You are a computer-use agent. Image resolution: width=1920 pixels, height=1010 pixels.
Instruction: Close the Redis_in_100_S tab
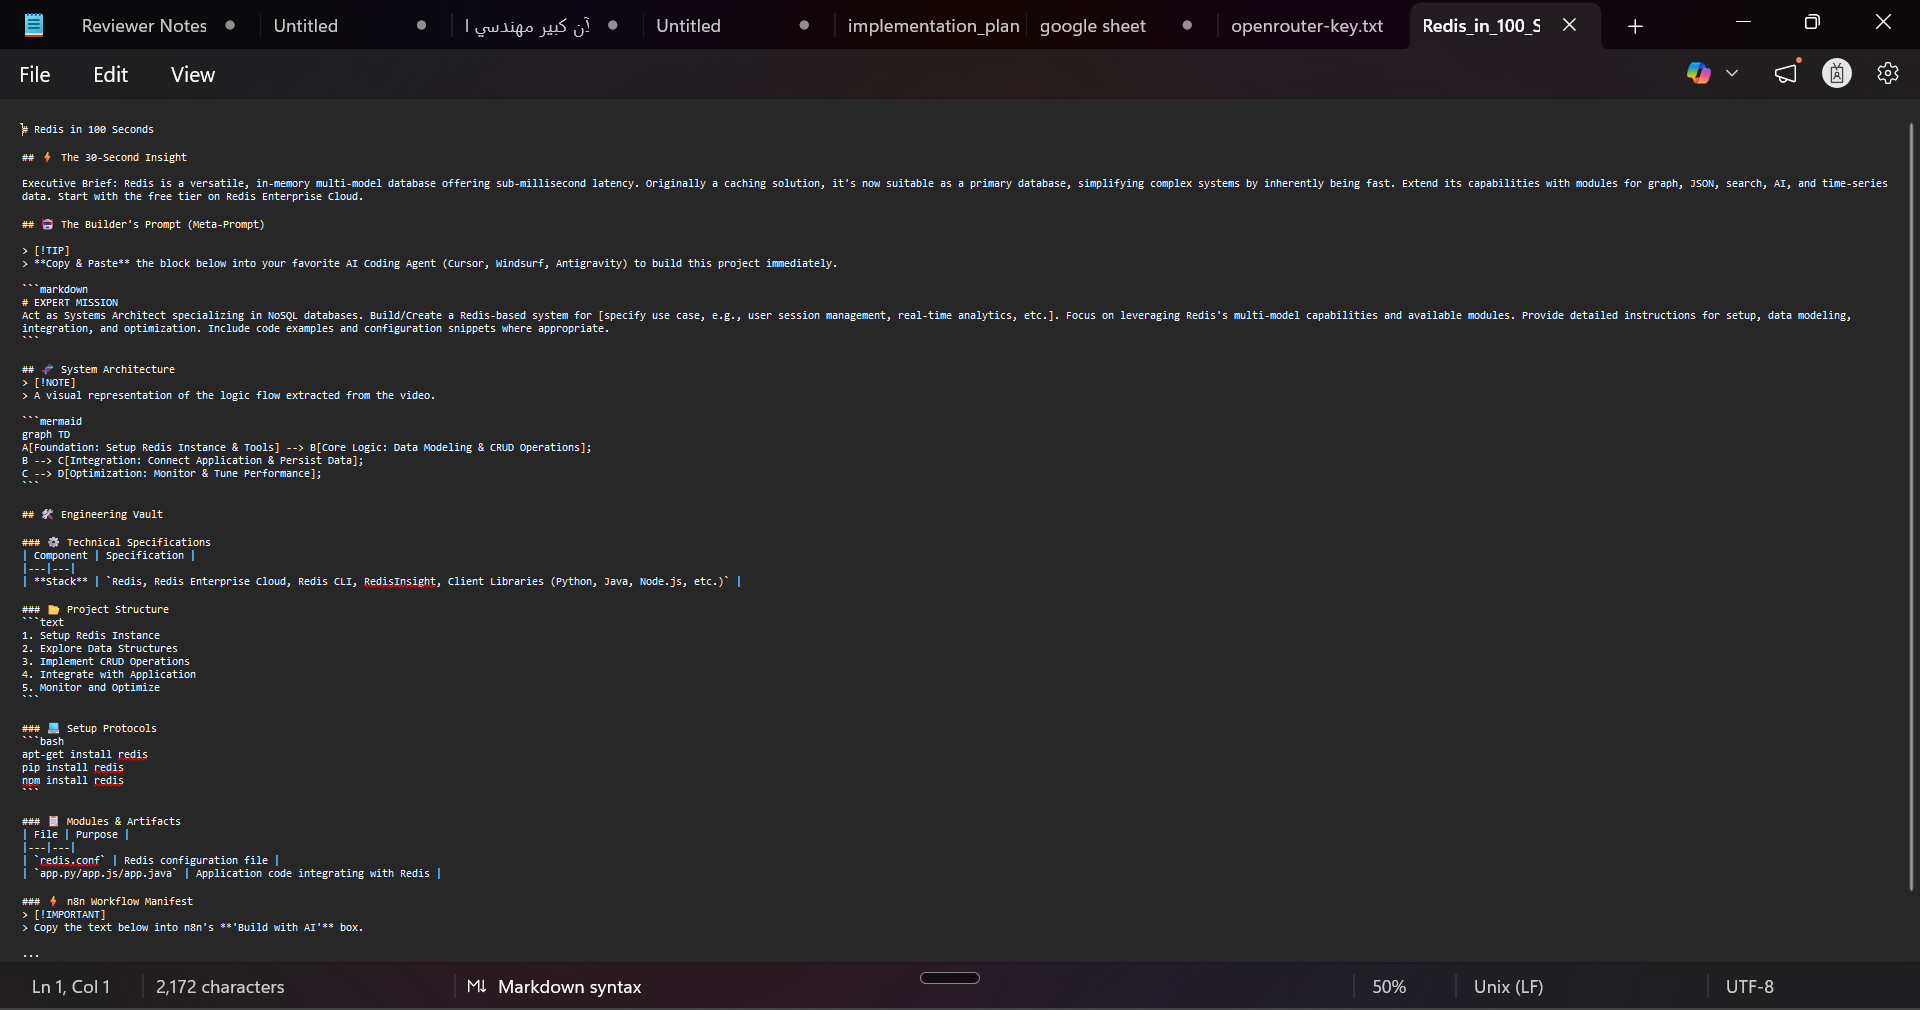click(x=1569, y=25)
